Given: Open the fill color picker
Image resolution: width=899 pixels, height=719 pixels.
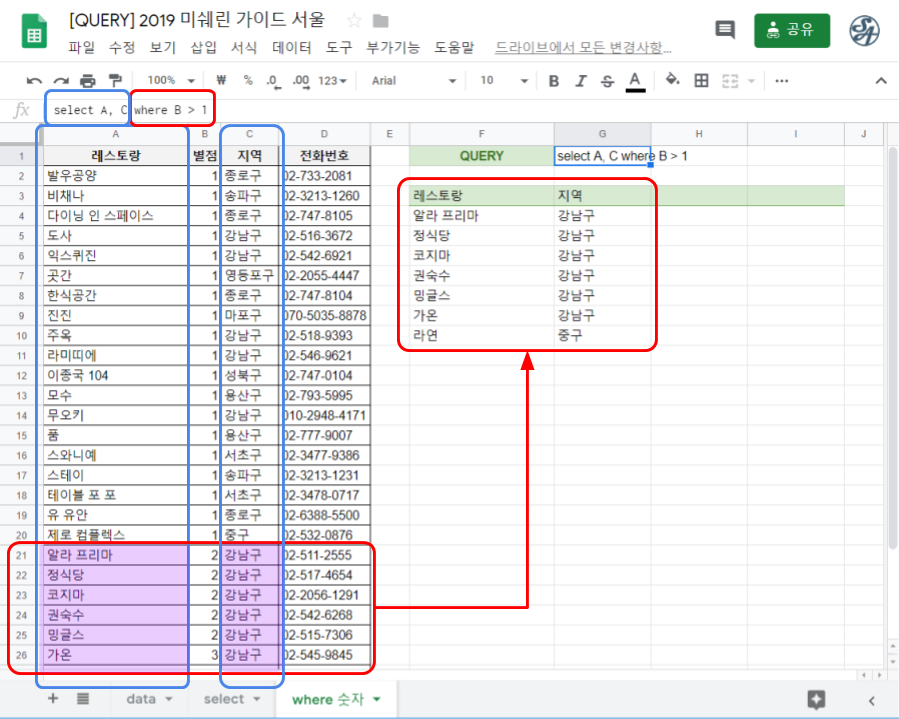Looking at the screenshot, I should pyautogui.click(x=672, y=81).
